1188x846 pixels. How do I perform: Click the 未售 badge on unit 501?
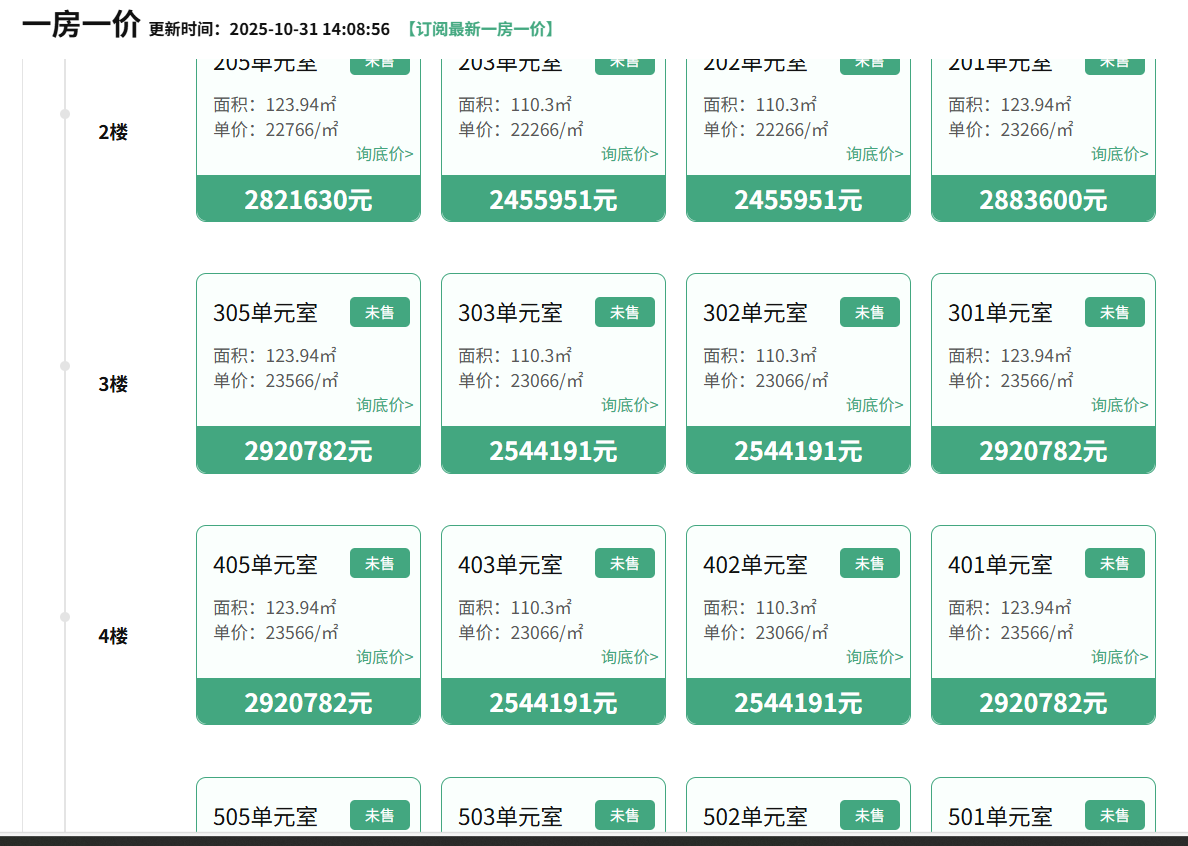pyautogui.click(x=1114, y=815)
